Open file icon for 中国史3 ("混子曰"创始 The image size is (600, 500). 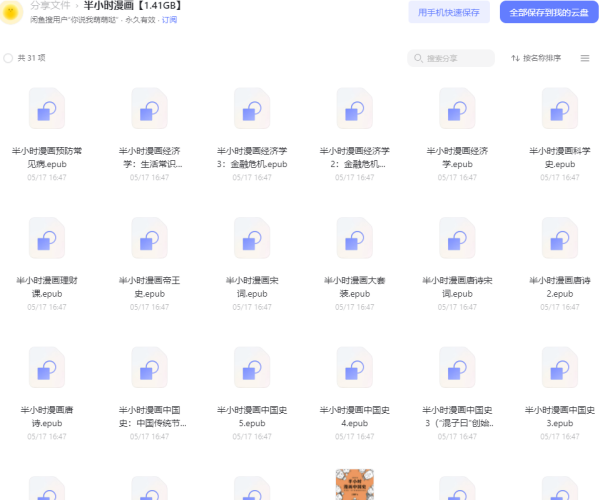pyautogui.click(x=457, y=367)
